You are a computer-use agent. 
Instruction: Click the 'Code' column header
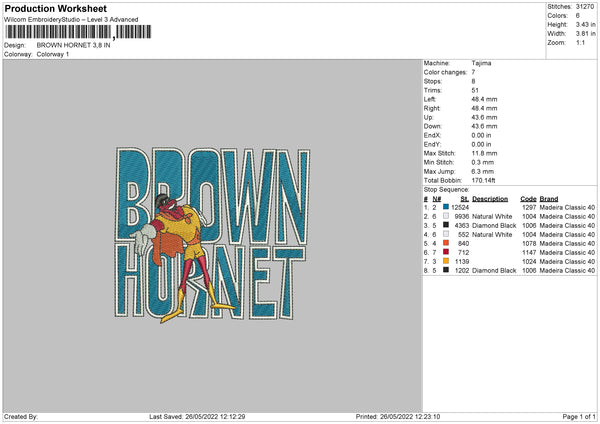tap(528, 199)
